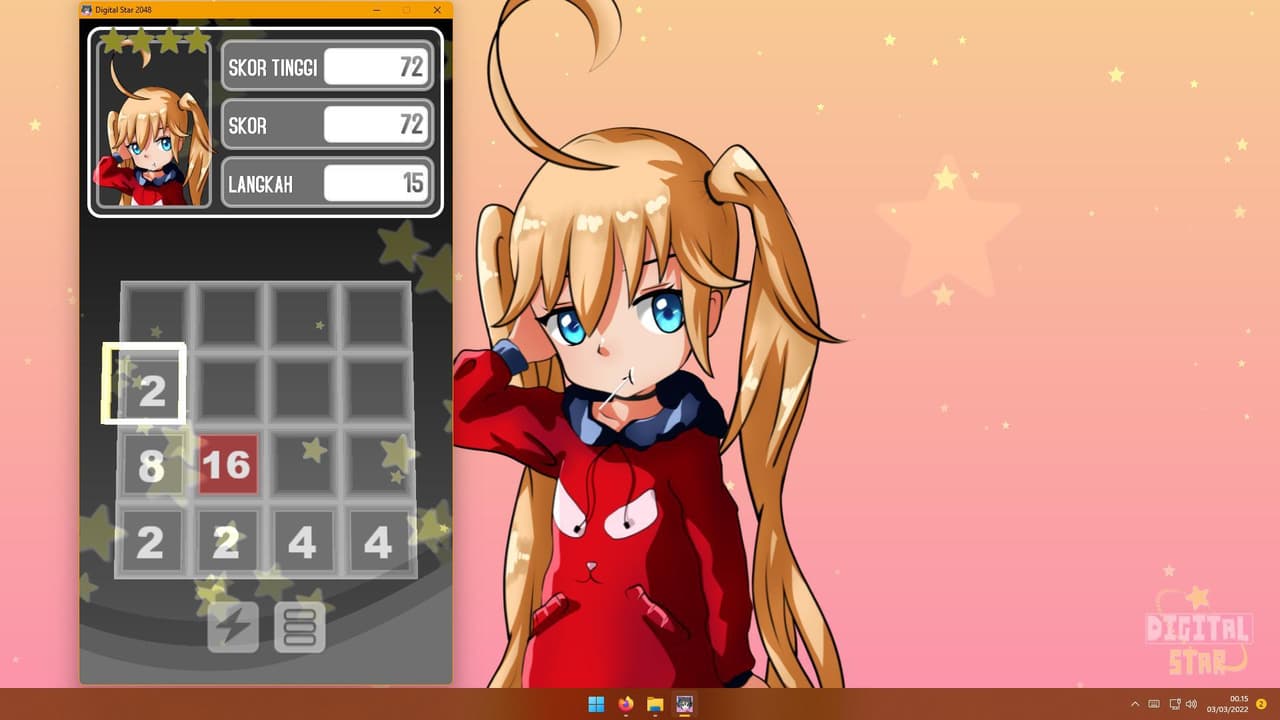Click the LANGKAH value 15
The width and height of the screenshot is (1280, 720).
coord(377,183)
